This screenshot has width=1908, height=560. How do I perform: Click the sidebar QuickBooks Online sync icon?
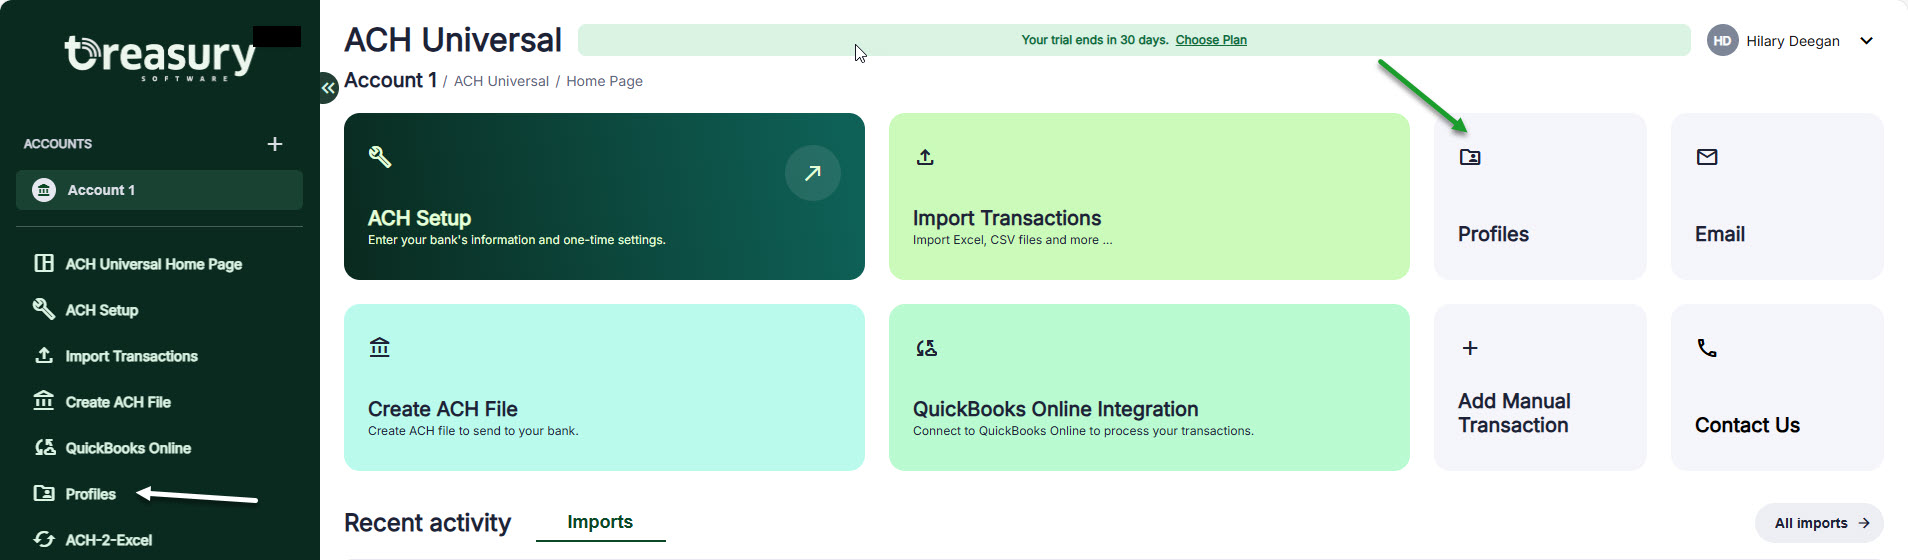pos(45,447)
